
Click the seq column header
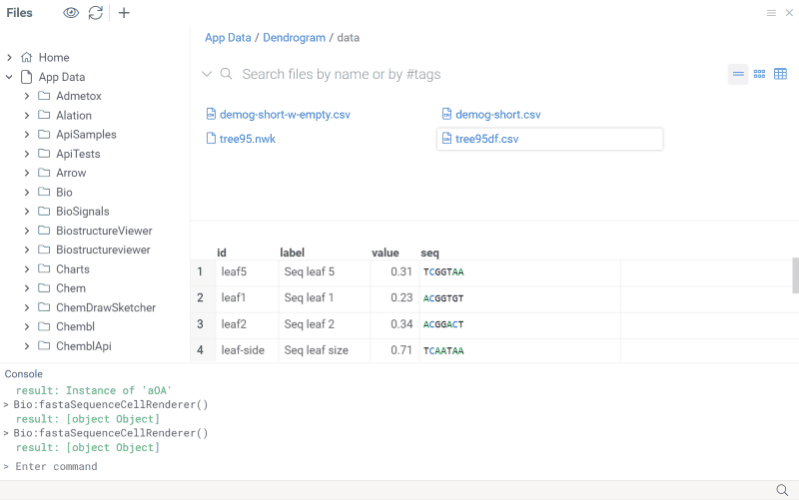click(x=430, y=253)
